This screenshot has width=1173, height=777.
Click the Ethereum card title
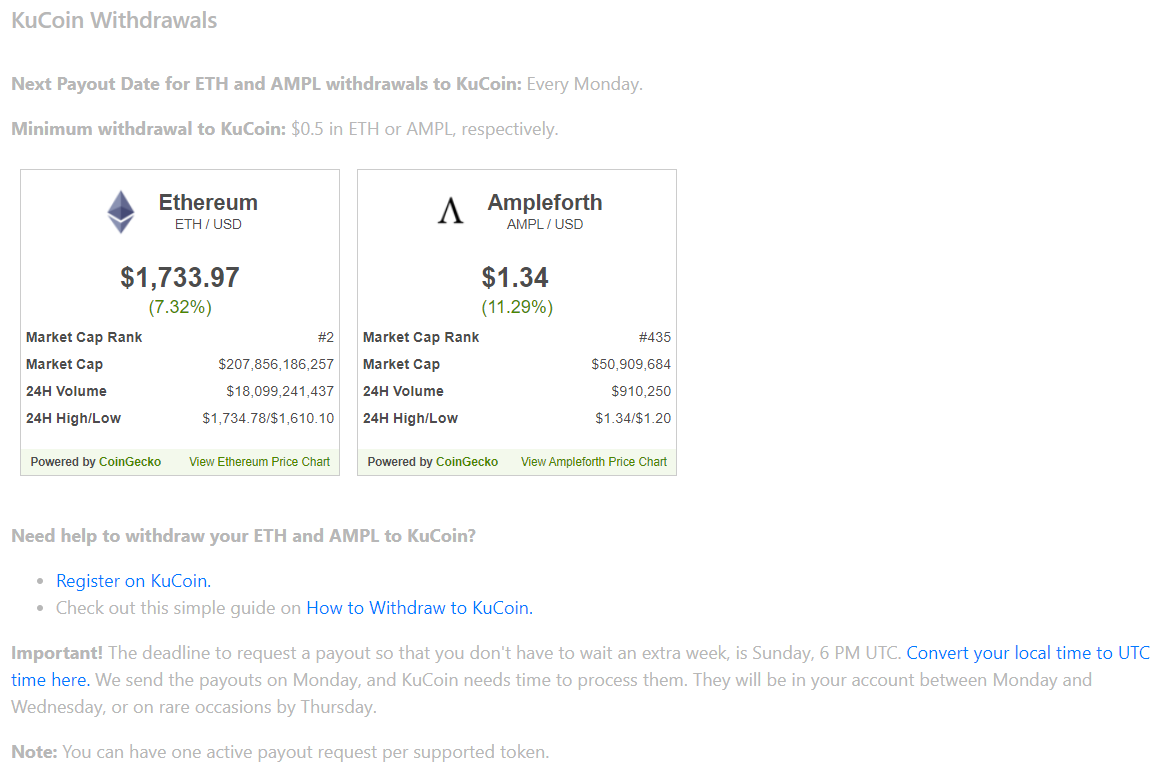point(208,202)
